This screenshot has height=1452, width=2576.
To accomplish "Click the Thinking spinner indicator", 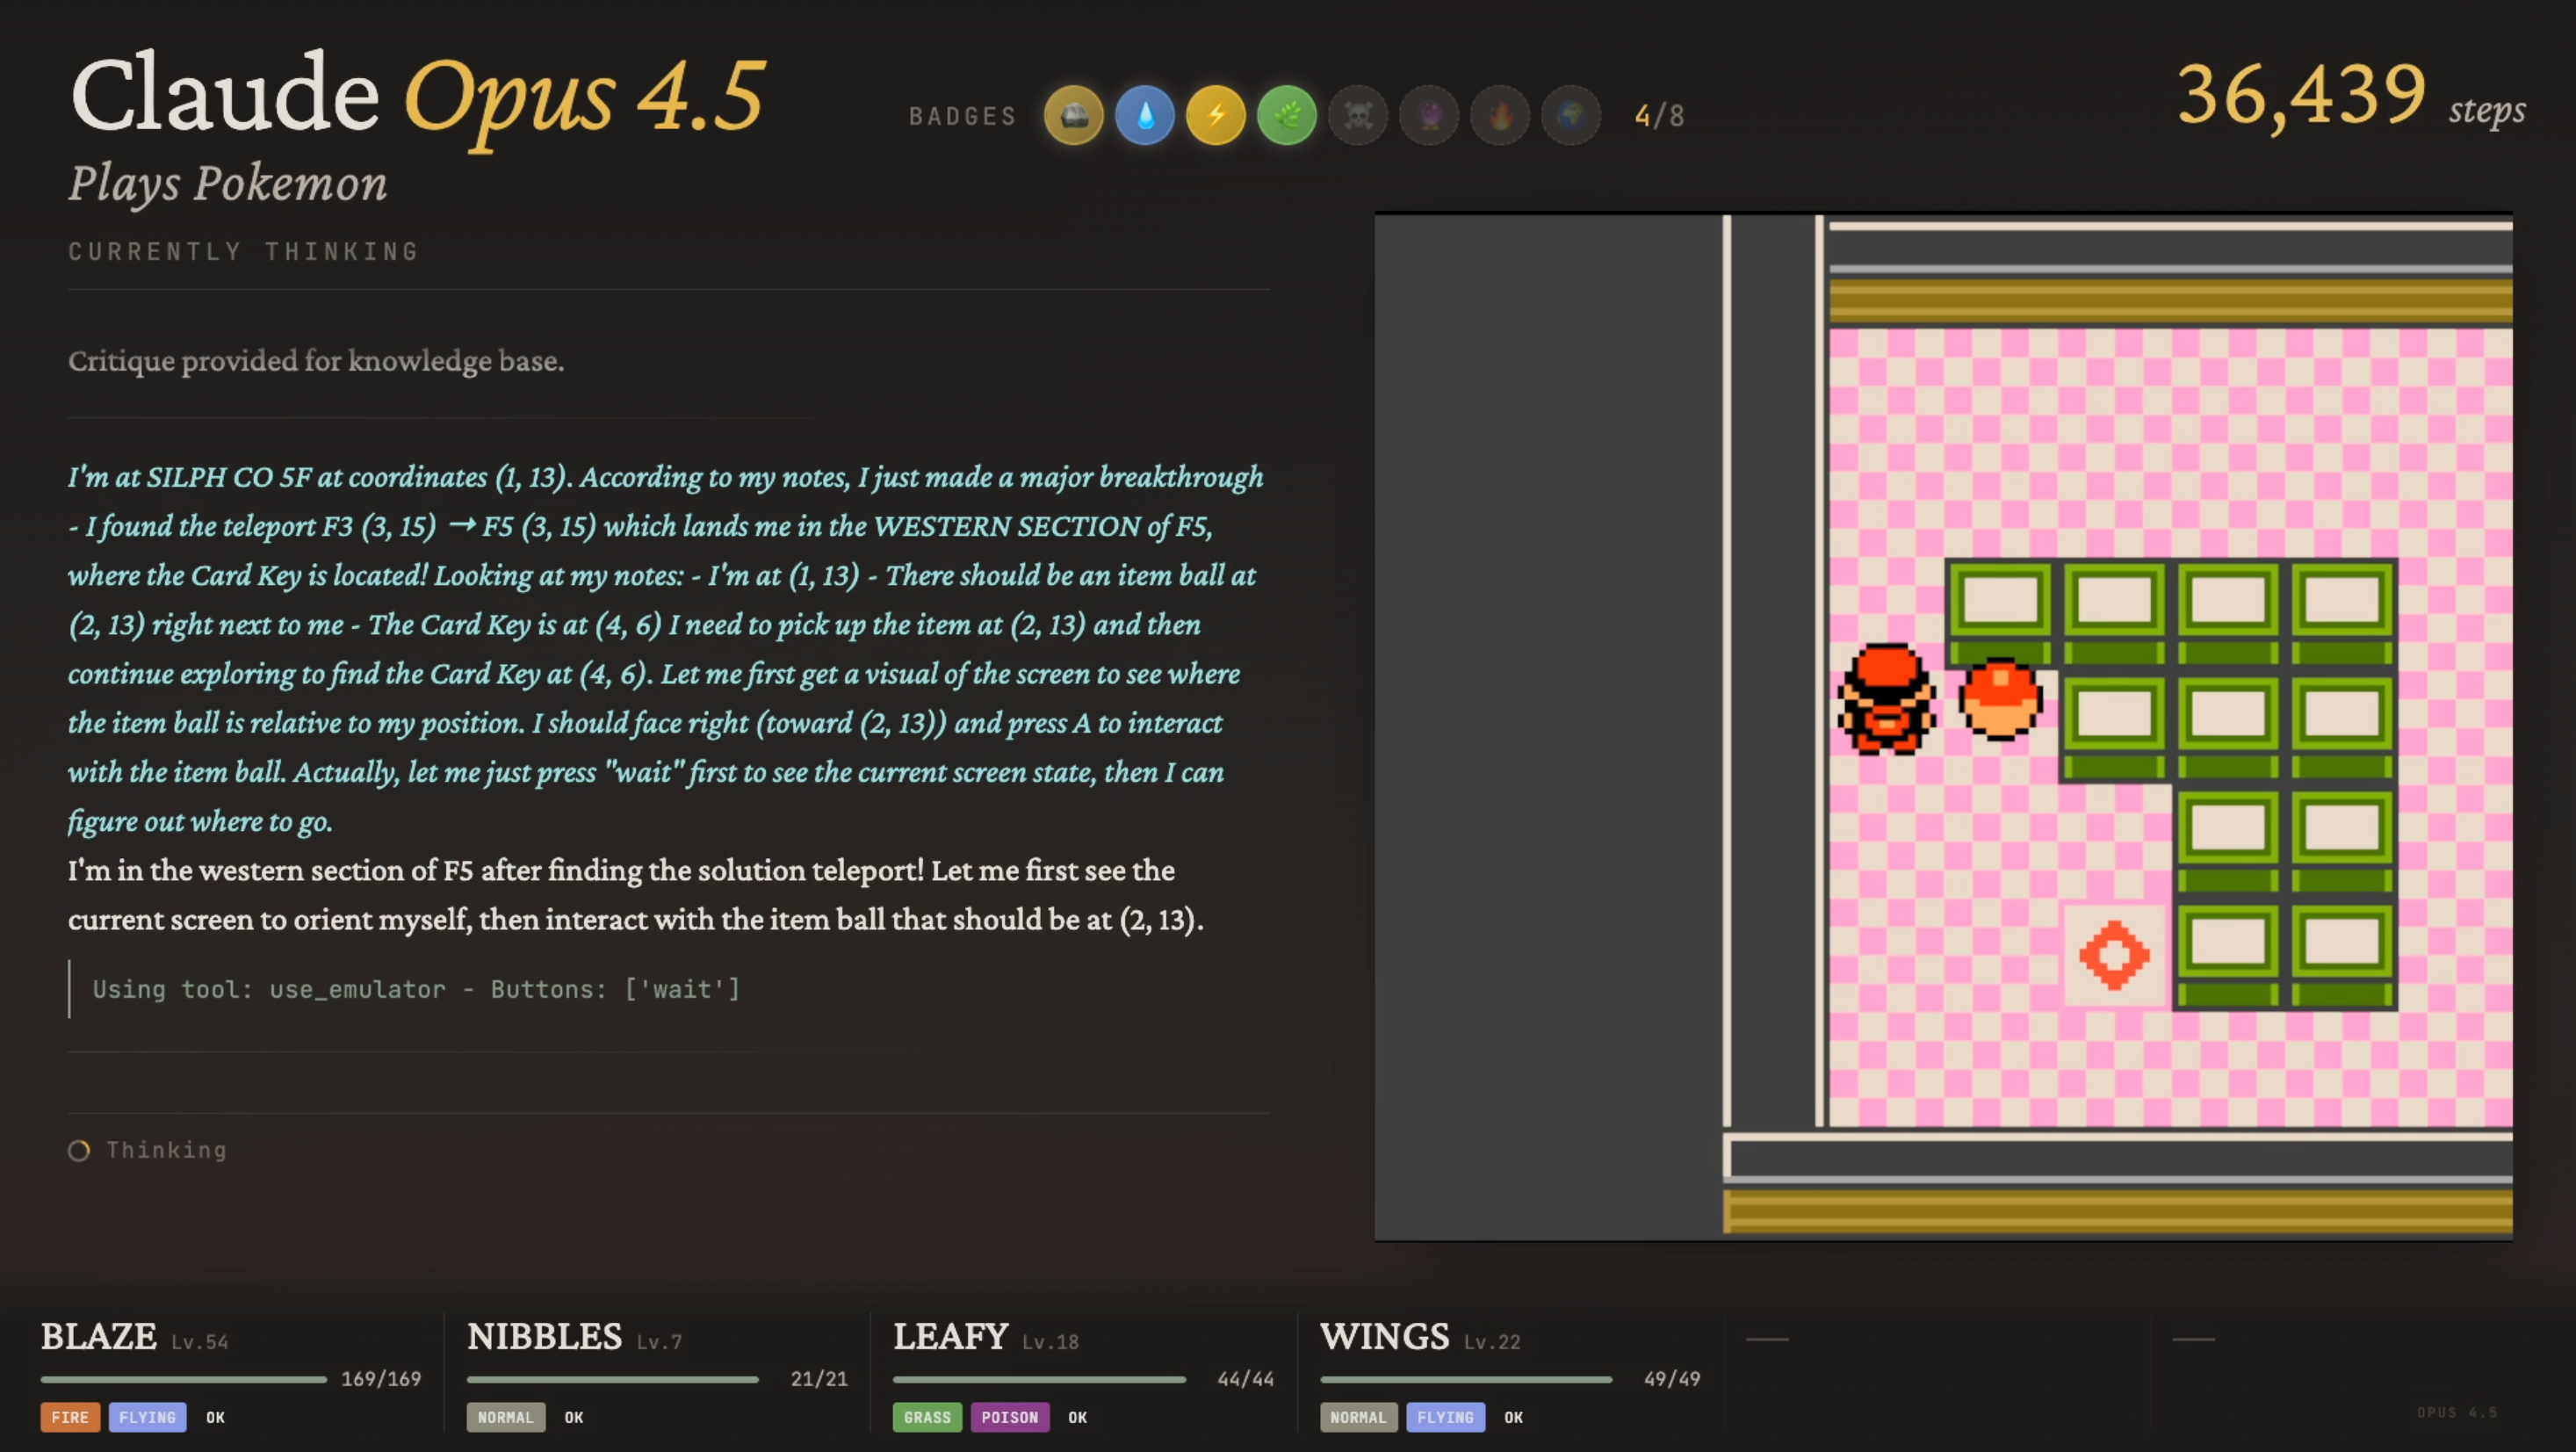I will click(x=79, y=1150).
